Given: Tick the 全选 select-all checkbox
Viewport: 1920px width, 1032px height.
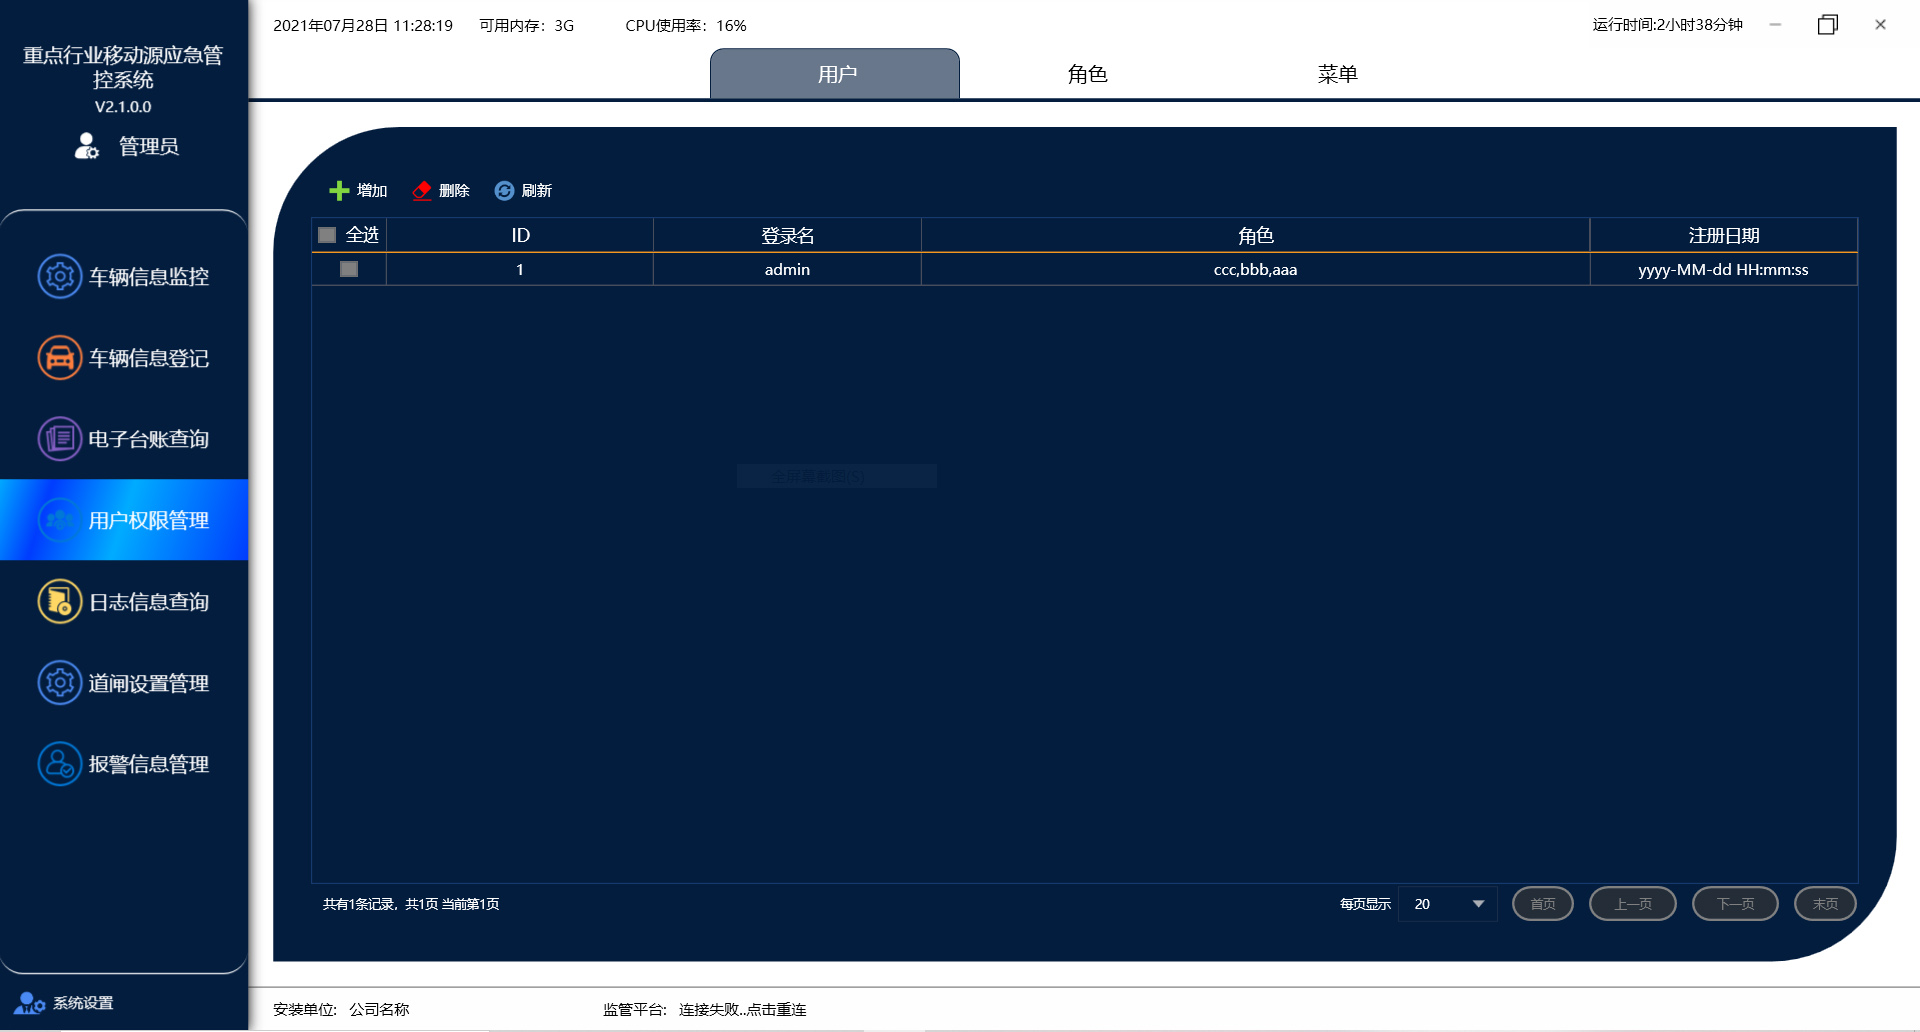Looking at the screenshot, I should 327,235.
